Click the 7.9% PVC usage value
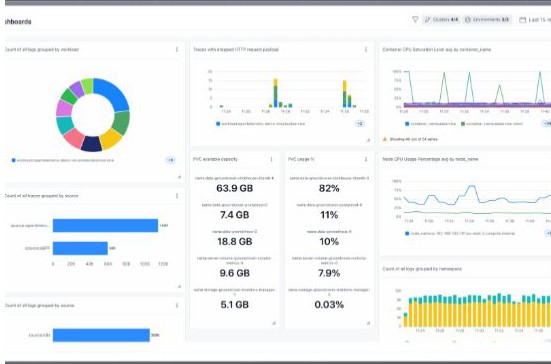 [x=329, y=273]
